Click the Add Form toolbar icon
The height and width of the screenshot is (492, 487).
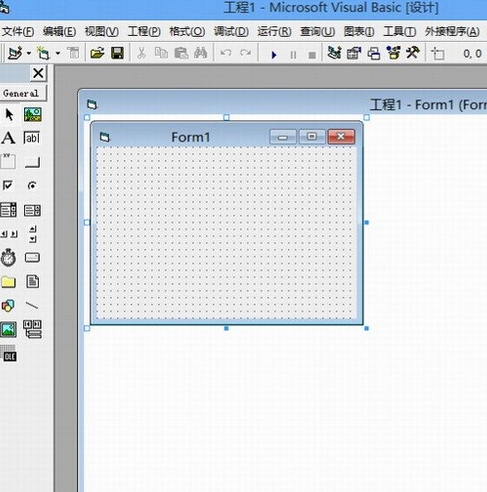[x=43, y=53]
